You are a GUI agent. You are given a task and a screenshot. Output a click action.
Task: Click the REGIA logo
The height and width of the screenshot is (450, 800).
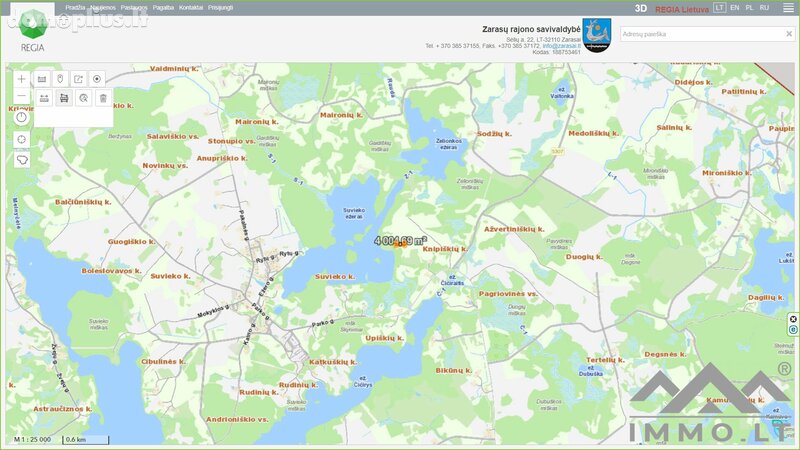tap(33, 32)
